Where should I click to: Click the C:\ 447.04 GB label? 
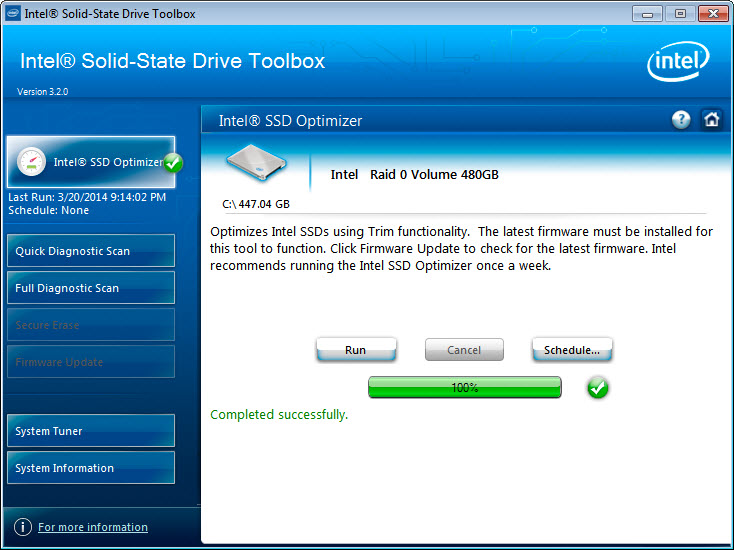256,204
